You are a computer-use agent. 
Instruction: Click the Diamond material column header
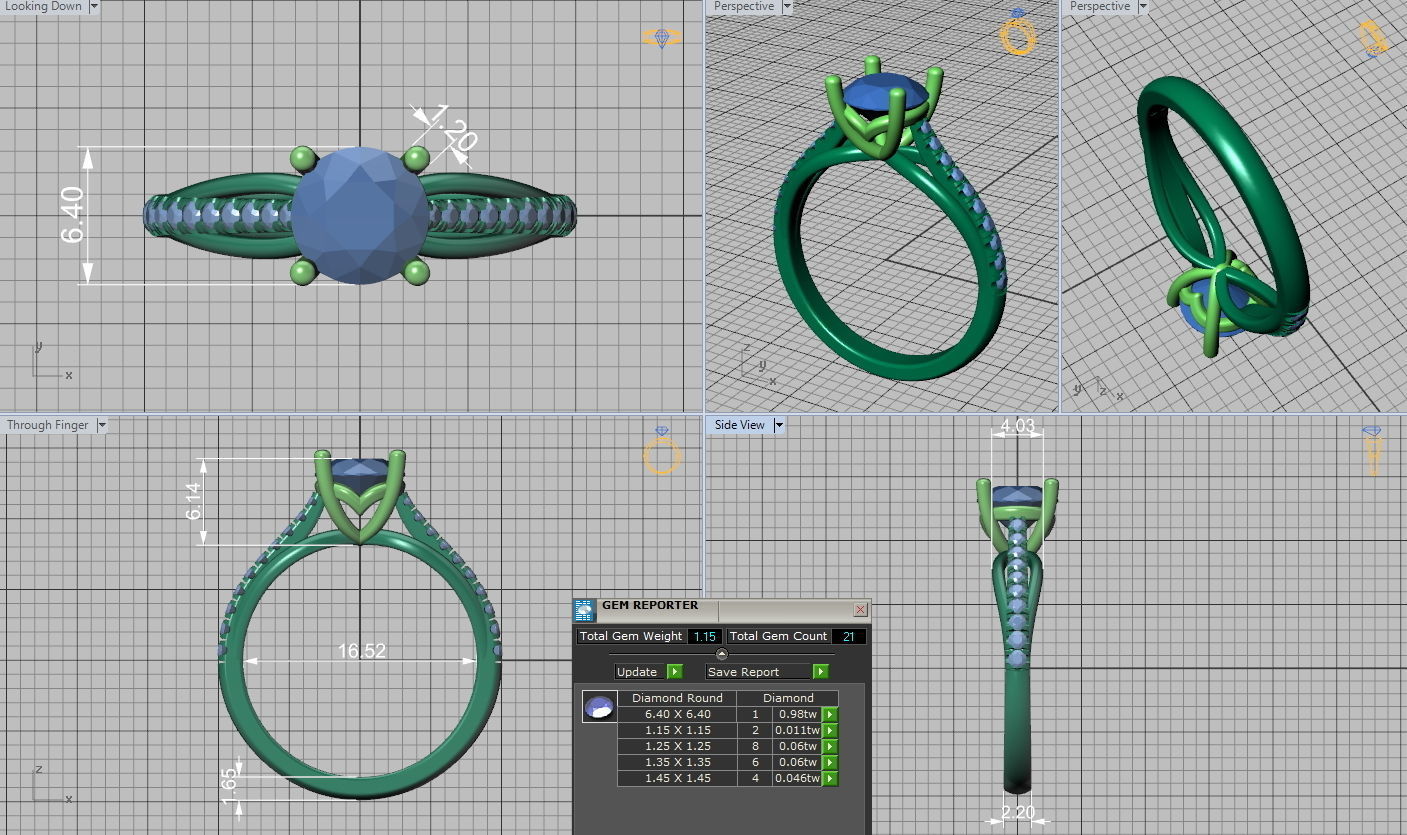(x=788, y=698)
